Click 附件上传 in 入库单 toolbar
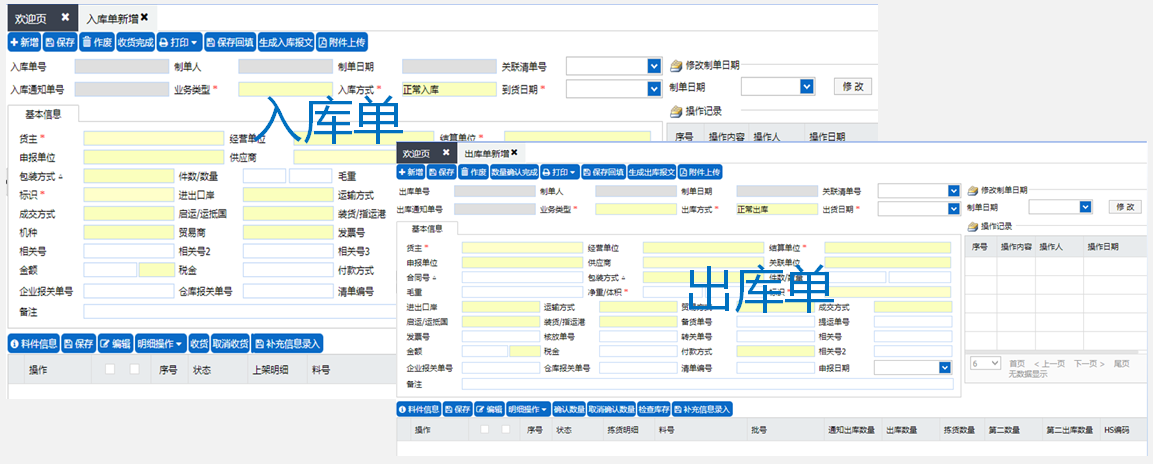1153x464 pixels. point(341,43)
